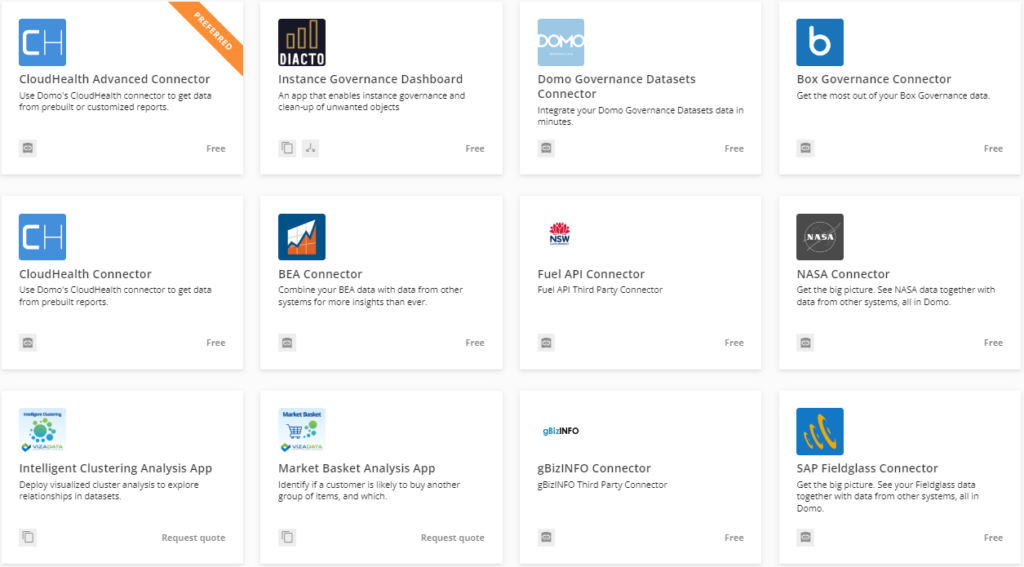Screen dimensions: 1024x567
Task: Click the Fuel API NSW logo
Action: [x=559, y=236]
